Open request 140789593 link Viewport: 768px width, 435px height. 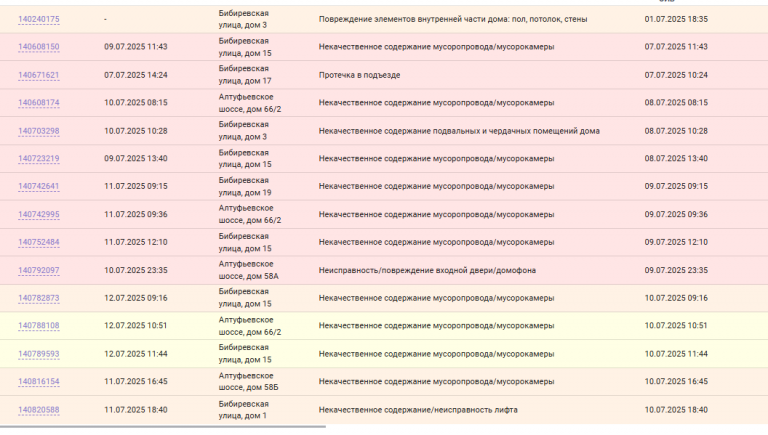click(39, 354)
